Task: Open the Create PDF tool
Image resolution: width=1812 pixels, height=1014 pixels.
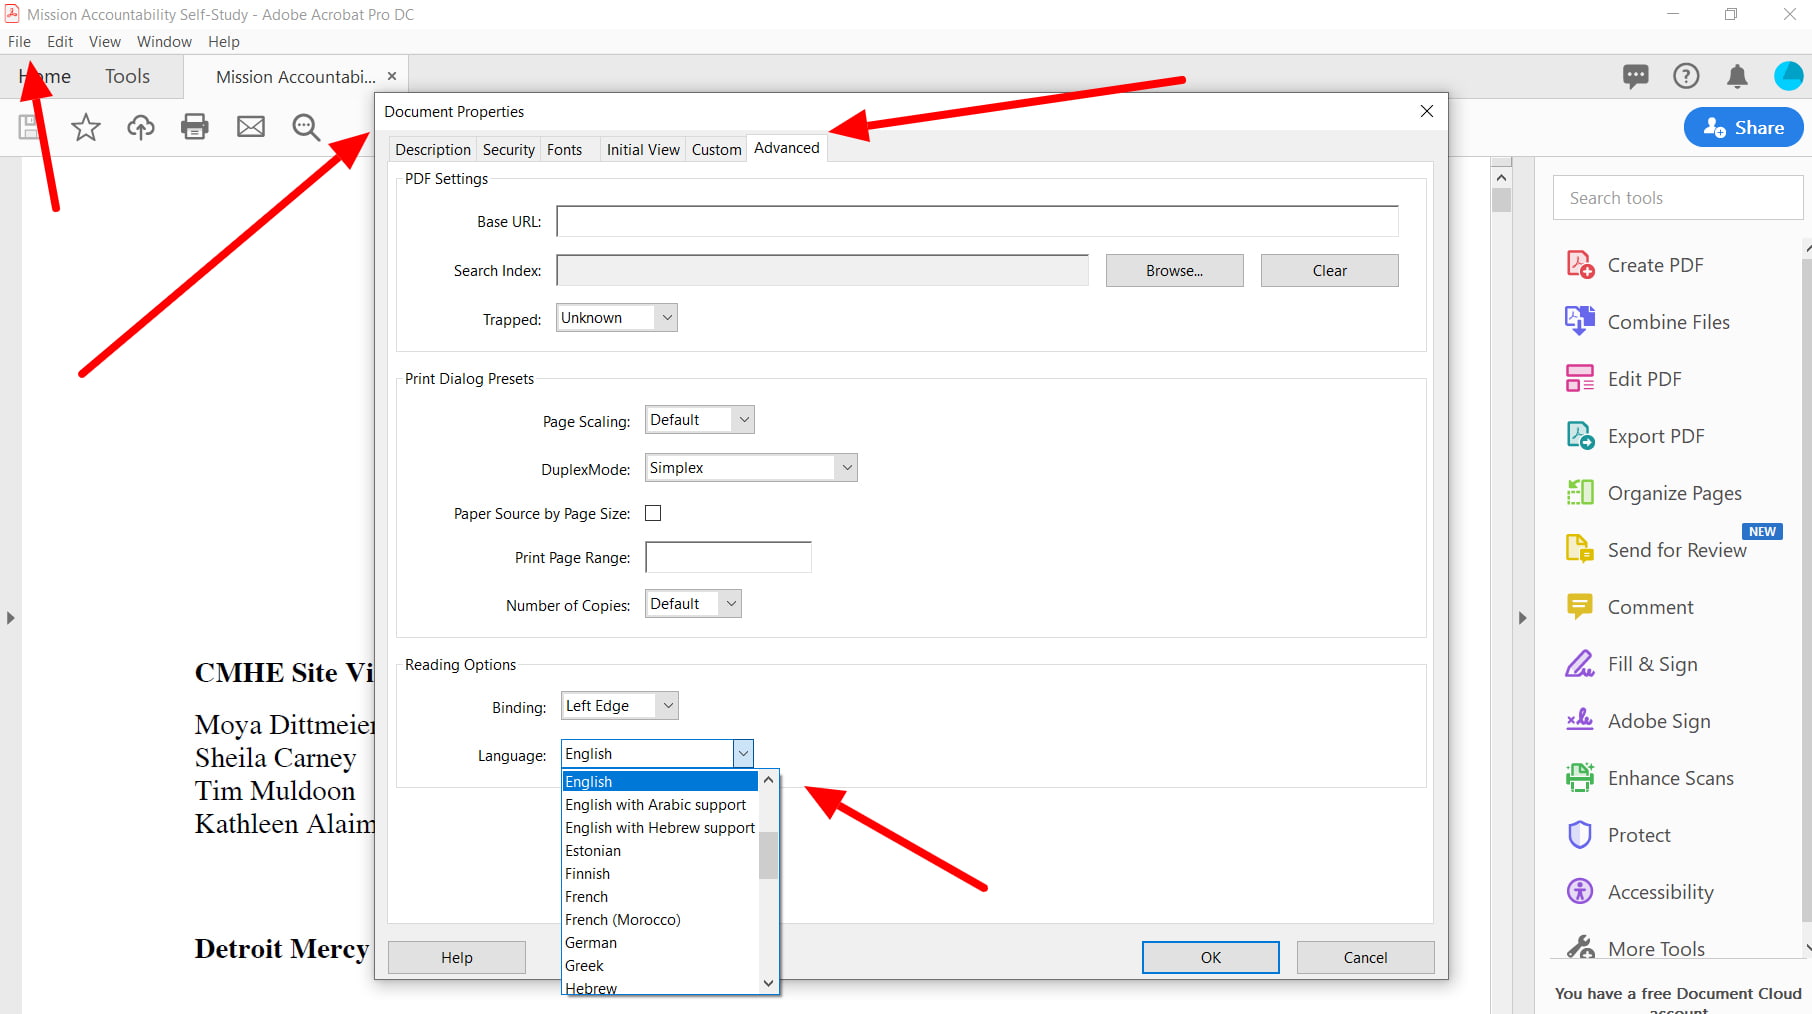Action: pyautogui.click(x=1635, y=265)
